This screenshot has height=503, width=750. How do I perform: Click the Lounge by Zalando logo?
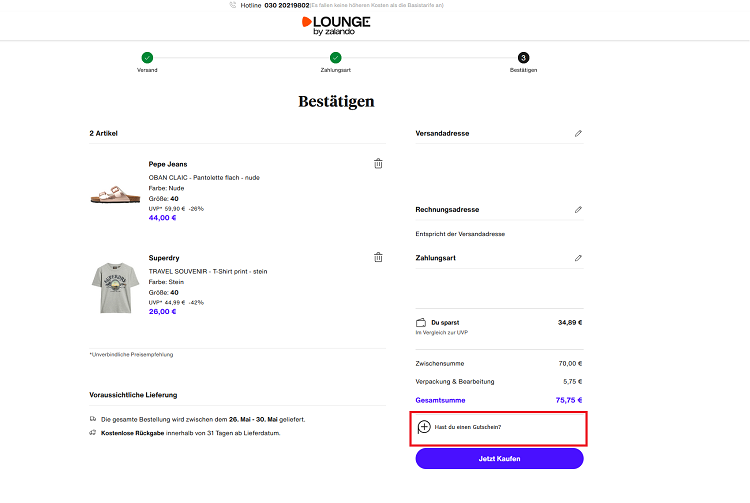(336, 25)
